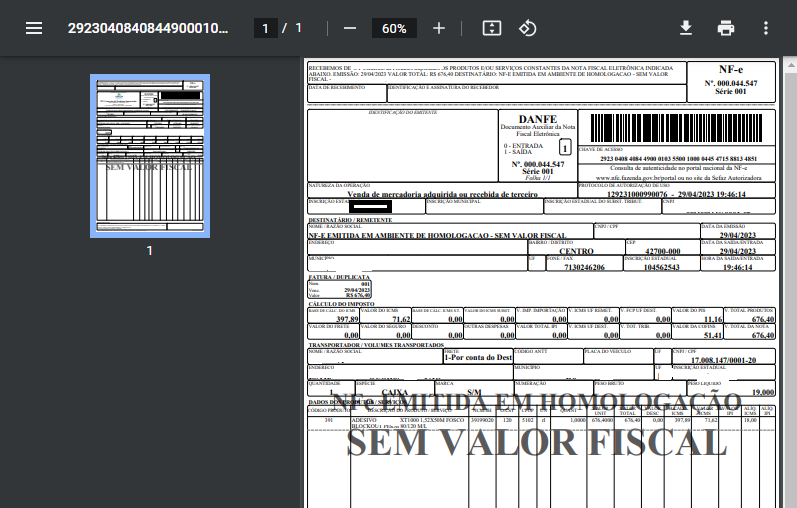Image resolution: width=797 pixels, height=508 pixels.
Task: Click the phone number 7130246206
Action: point(584,267)
